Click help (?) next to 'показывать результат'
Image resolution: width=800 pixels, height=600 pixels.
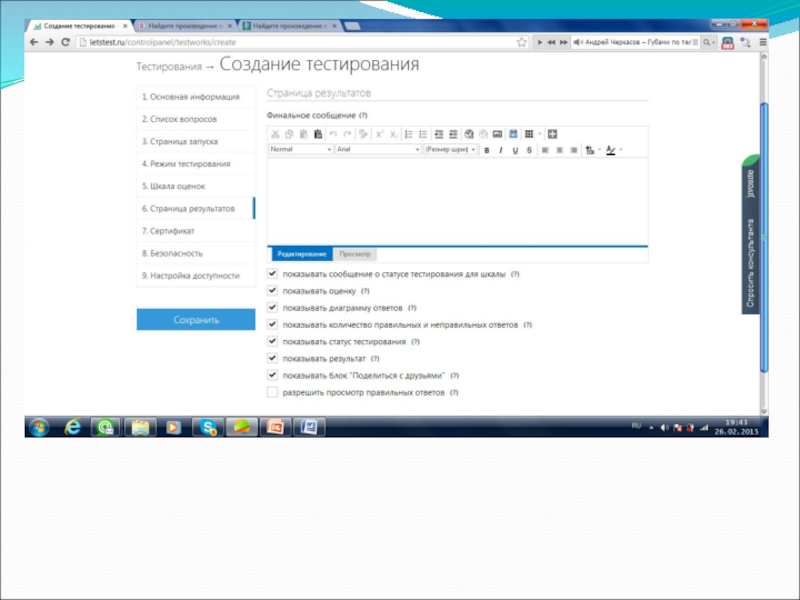(375, 359)
